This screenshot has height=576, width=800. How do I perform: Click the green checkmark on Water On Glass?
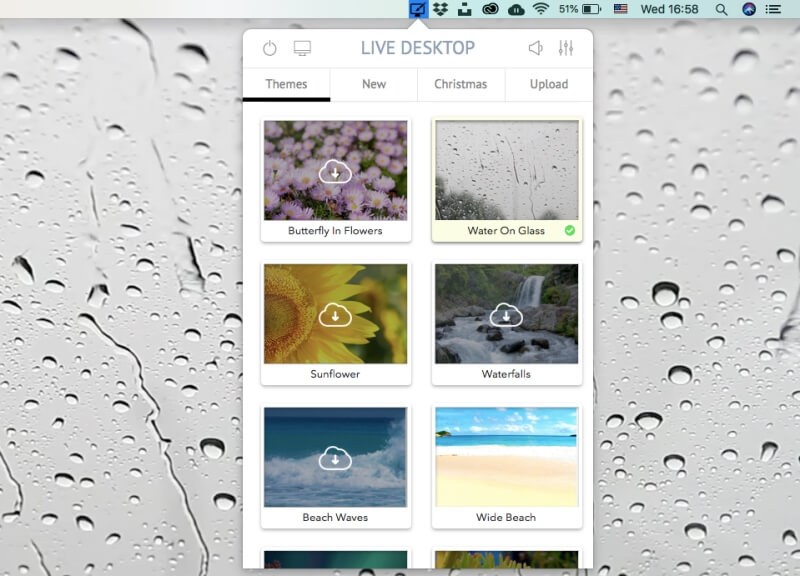[570, 231]
